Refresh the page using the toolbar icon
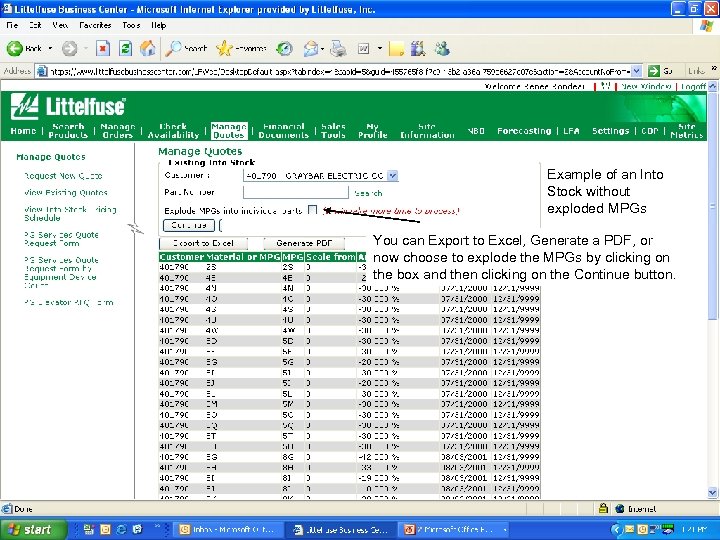 click(125, 48)
